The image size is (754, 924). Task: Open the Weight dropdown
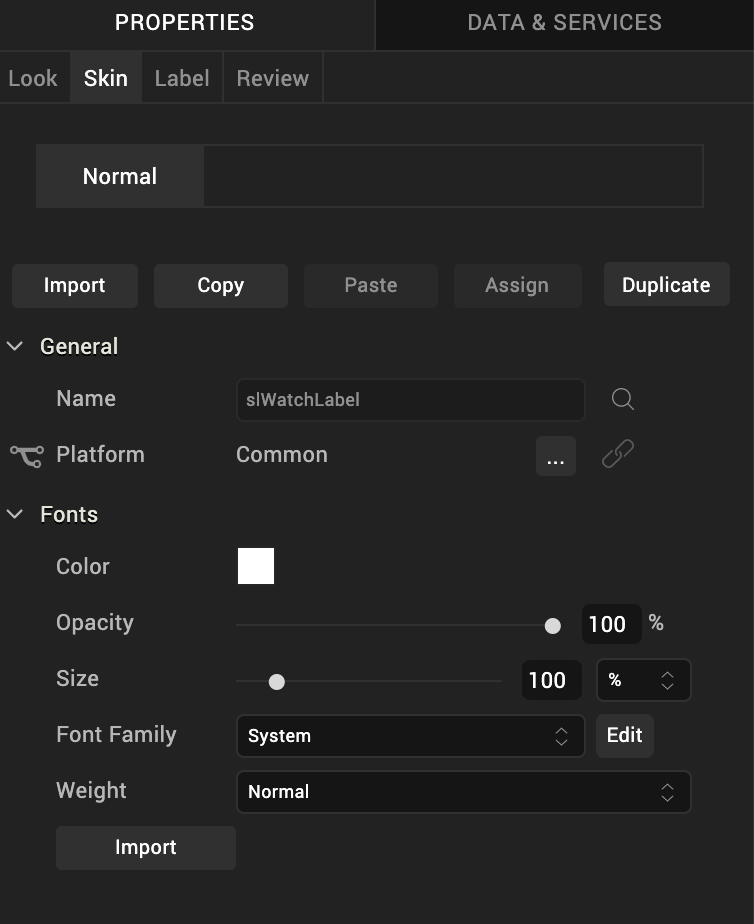(463, 792)
